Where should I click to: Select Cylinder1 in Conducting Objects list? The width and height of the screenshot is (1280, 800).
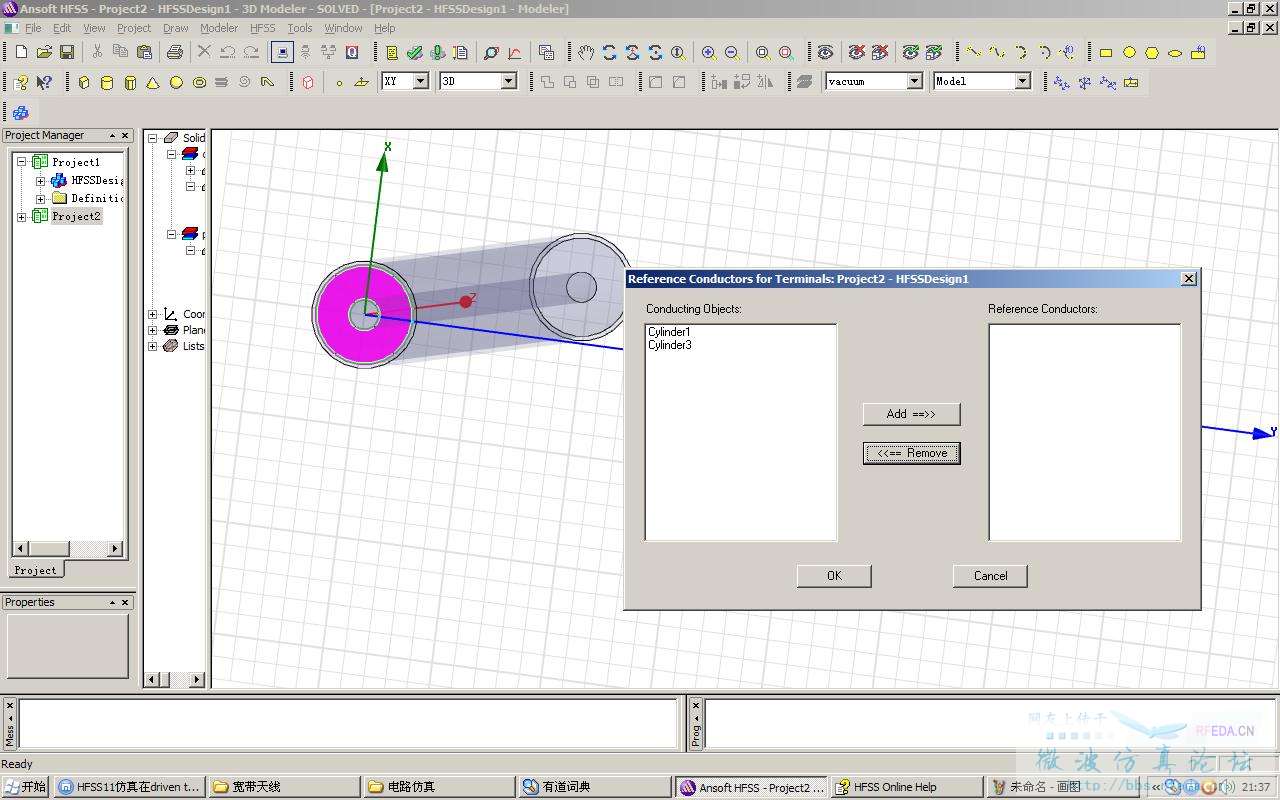pos(669,332)
